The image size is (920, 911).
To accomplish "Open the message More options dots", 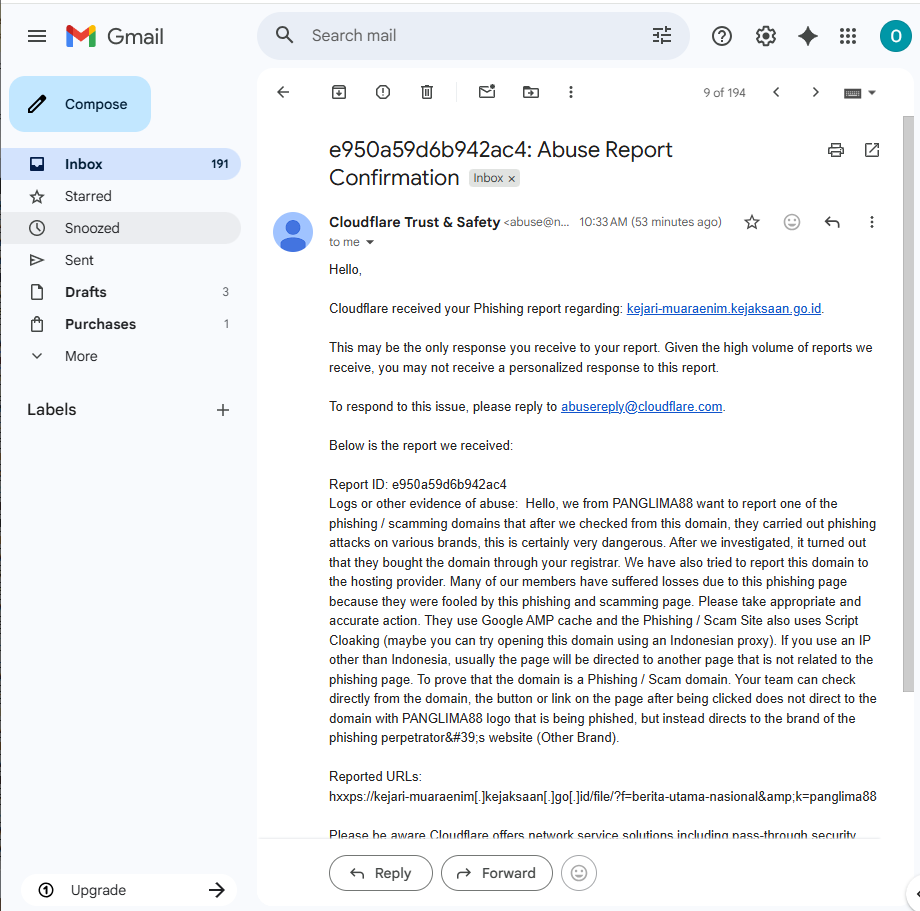I will [872, 222].
